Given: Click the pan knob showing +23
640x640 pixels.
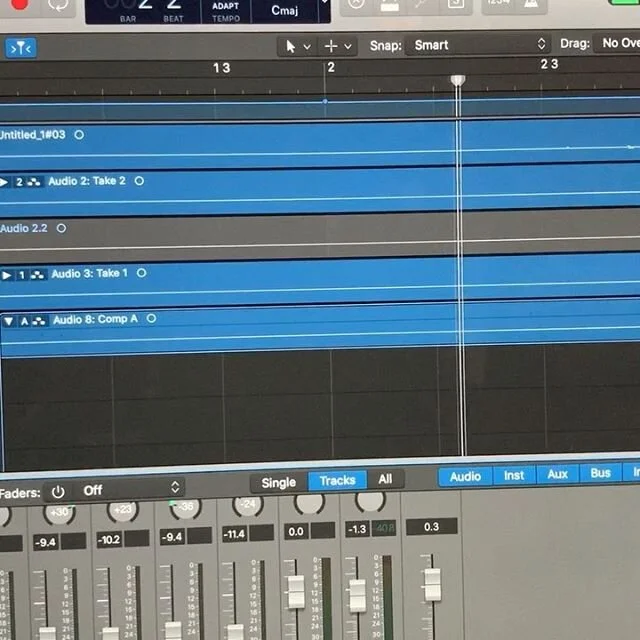Looking at the screenshot, I should 122,510.
